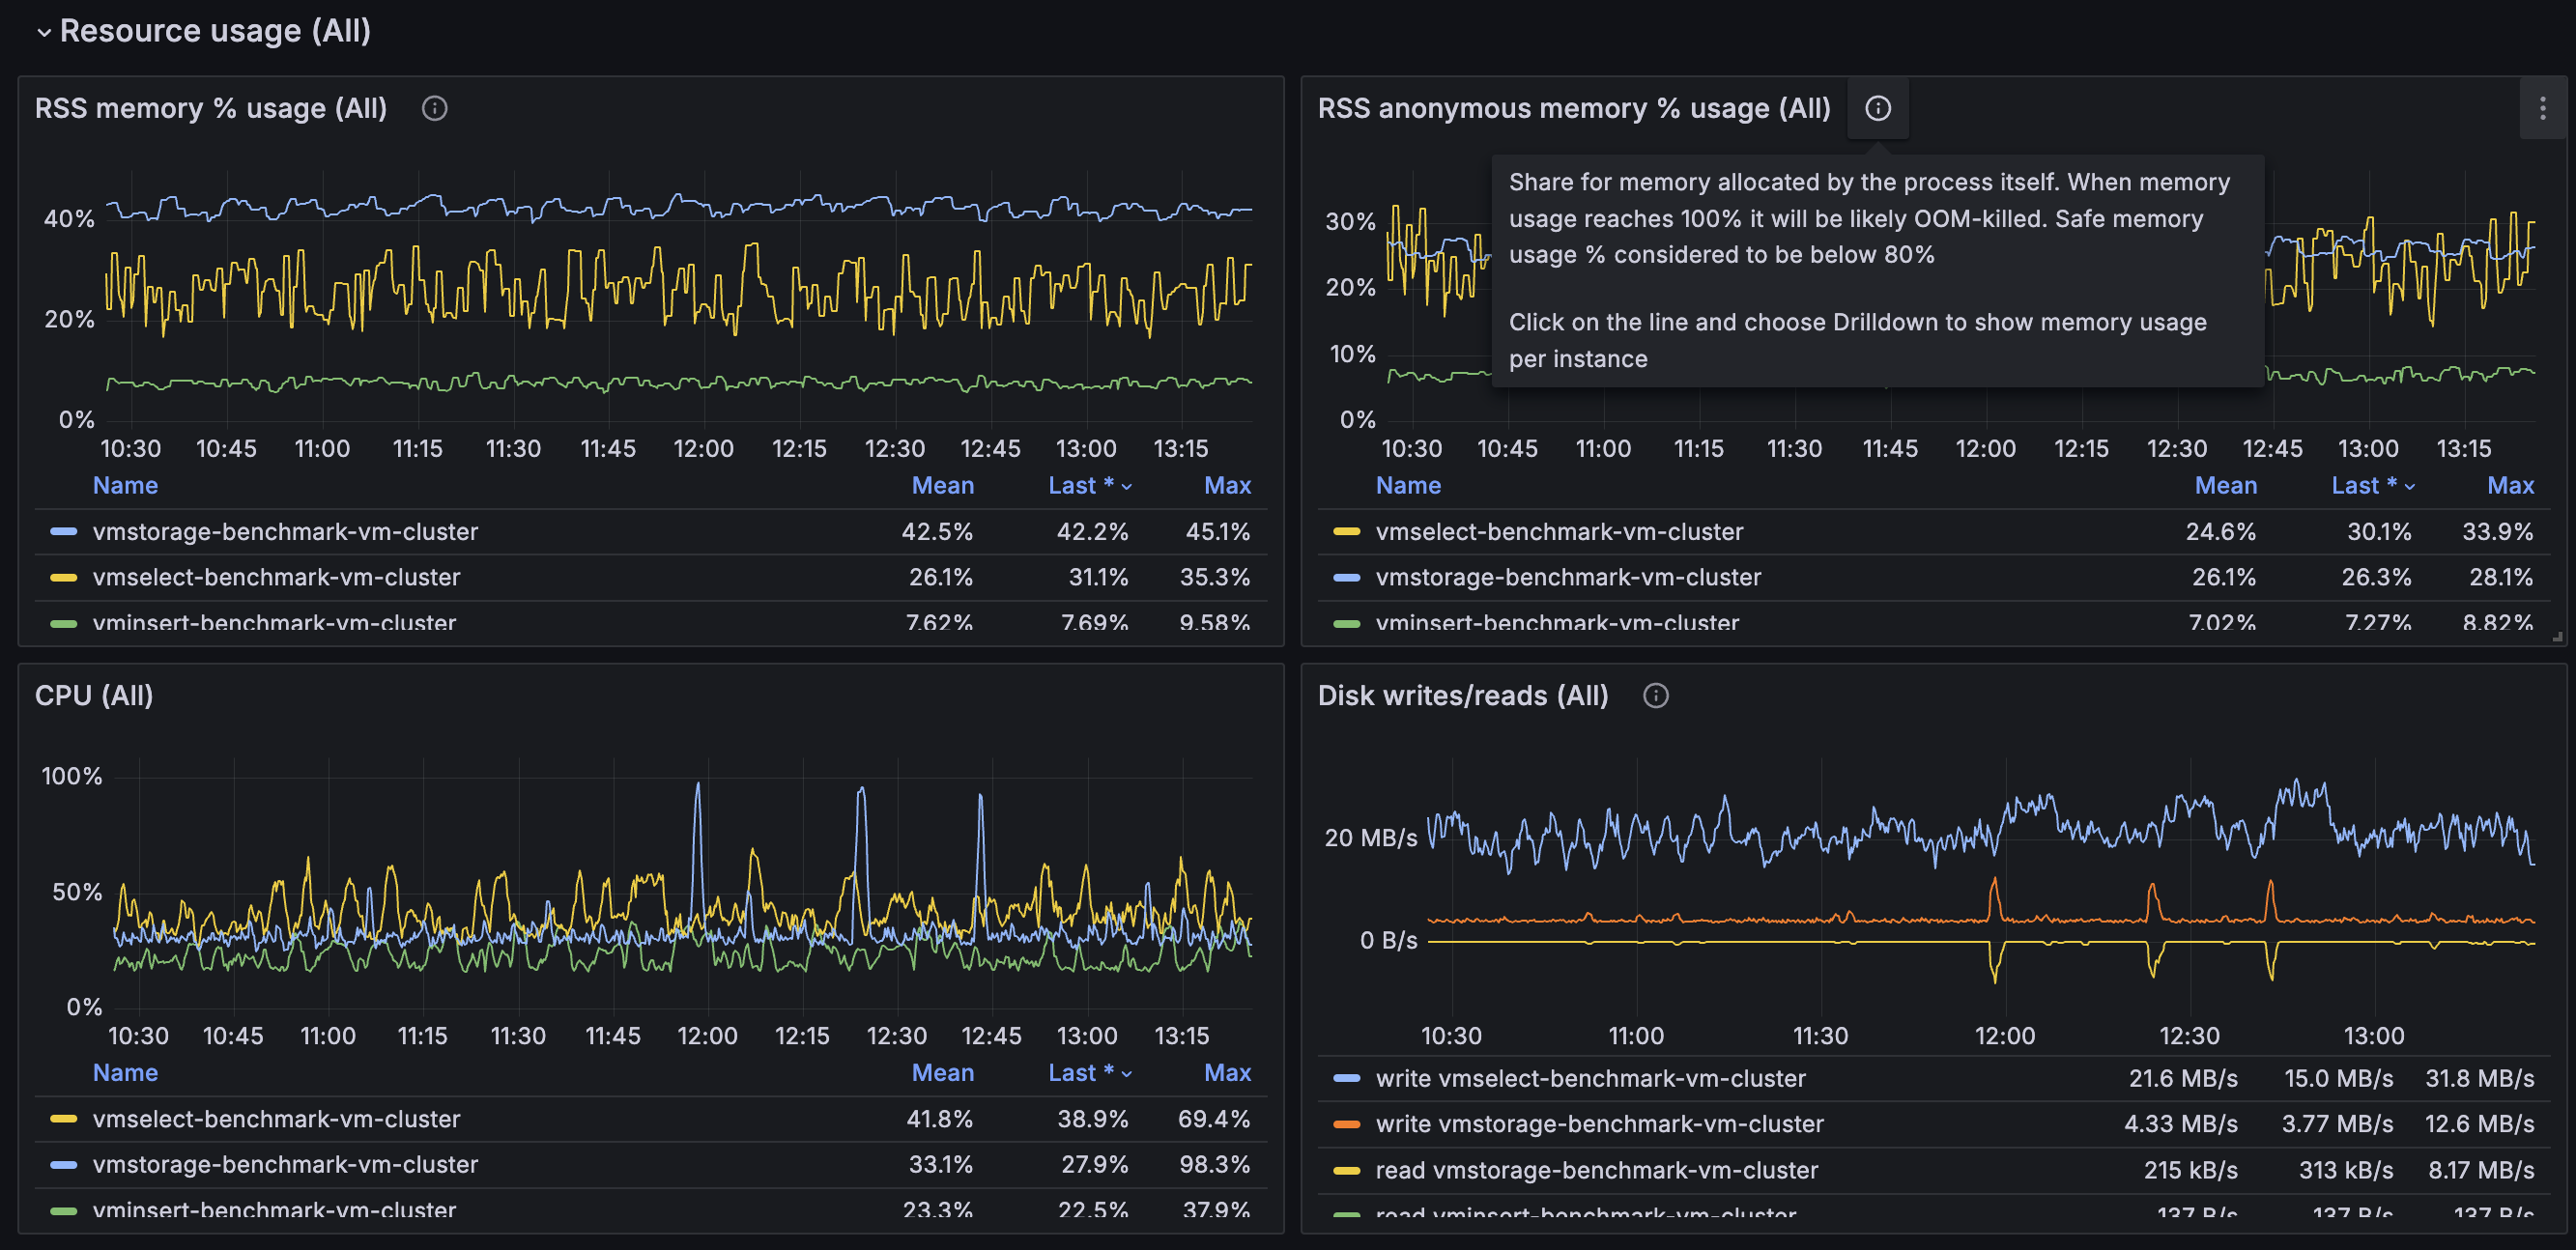Sort CPU legend by Max column
The height and width of the screenshot is (1250, 2576).
coord(1227,1072)
